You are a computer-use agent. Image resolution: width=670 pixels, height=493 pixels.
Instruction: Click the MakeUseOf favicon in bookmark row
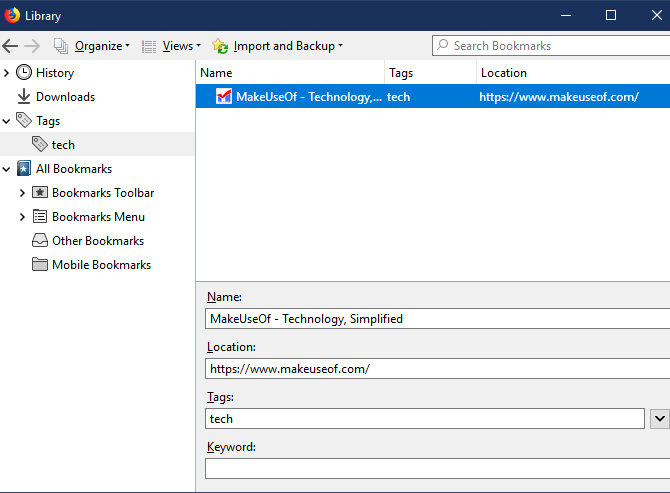click(x=223, y=97)
